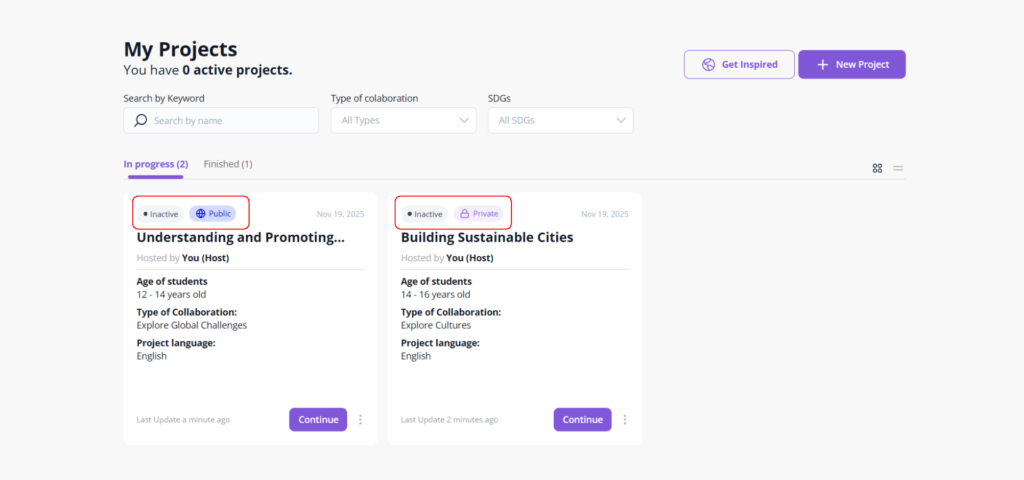
Task: Open three-dot menu on Understanding and Promoting card
Action: (x=360, y=420)
